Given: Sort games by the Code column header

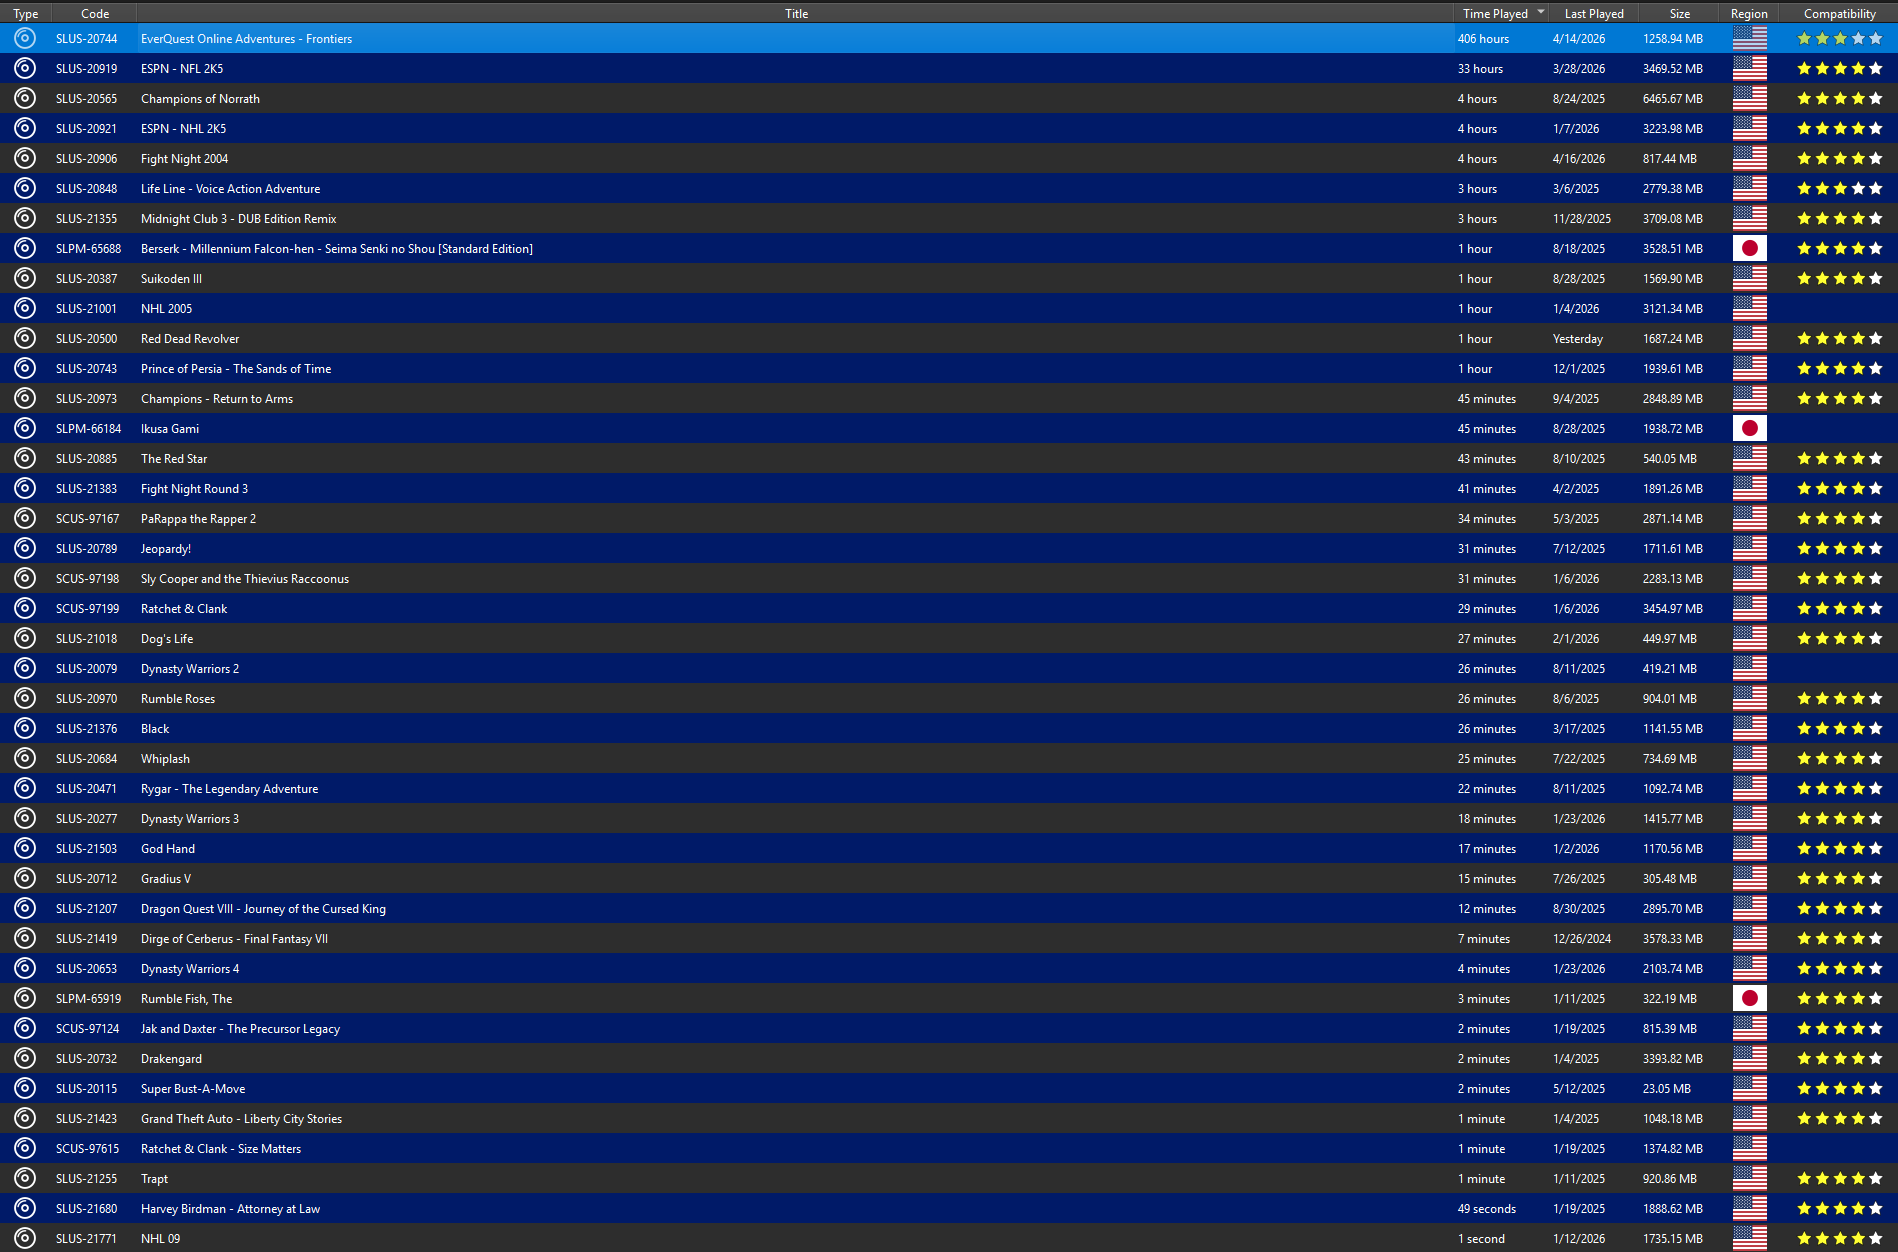Looking at the screenshot, I should 95,13.
